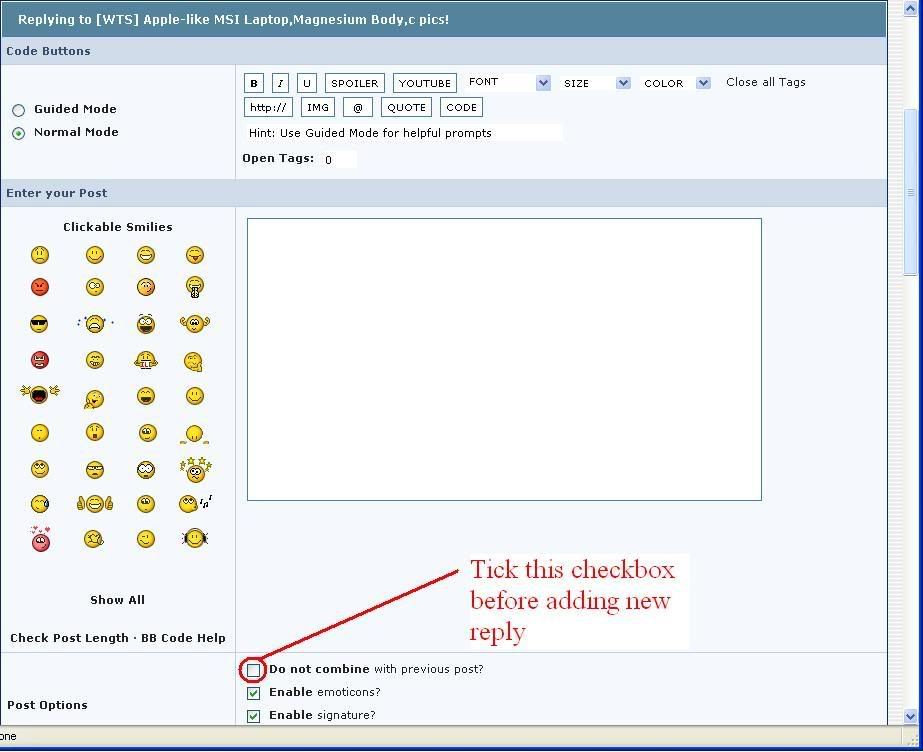Click the page's vertical scrollbar thumb
Viewport: 923px width, 752px height.
tap(910, 190)
